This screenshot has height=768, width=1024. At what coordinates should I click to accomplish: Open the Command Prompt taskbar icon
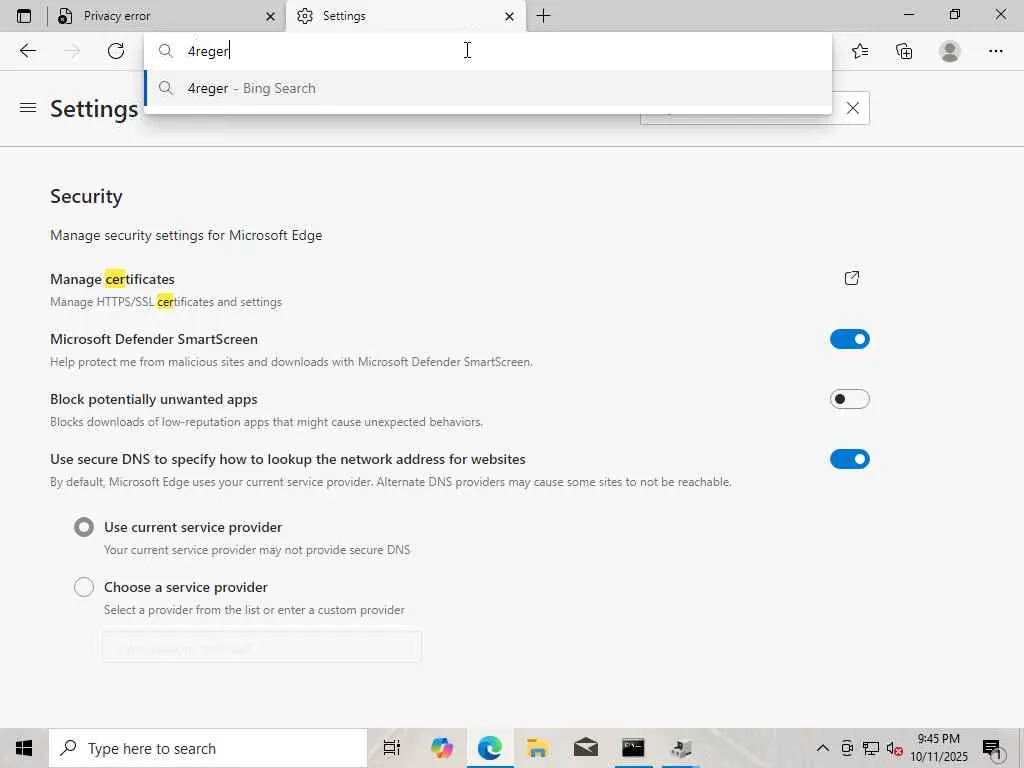[x=633, y=748]
